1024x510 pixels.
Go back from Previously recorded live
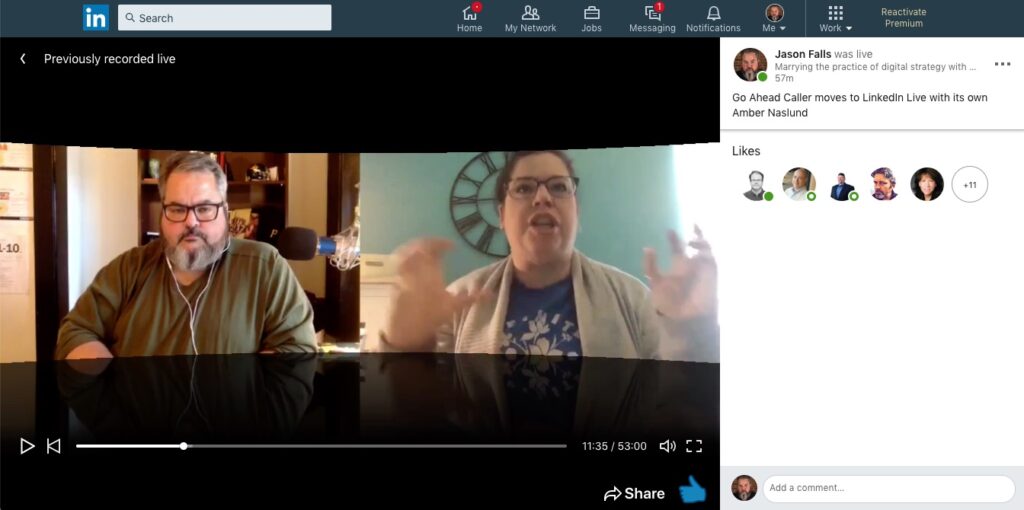(x=23, y=59)
